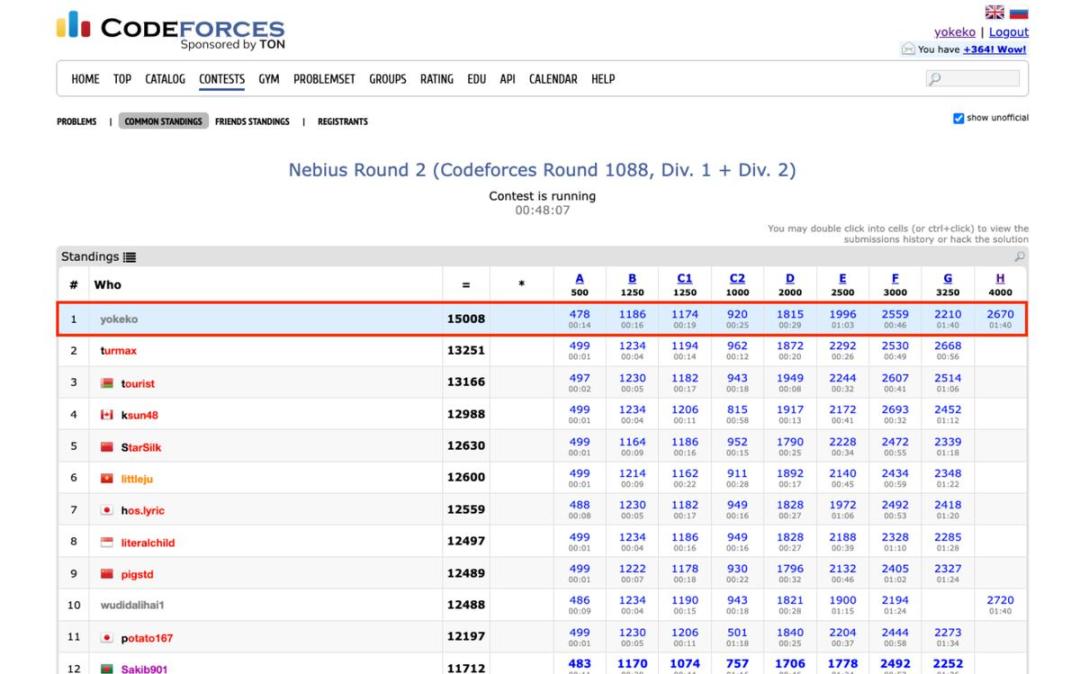Click magnifier icon in standings header
The image size is (1080, 674).
(x=1019, y=256)
